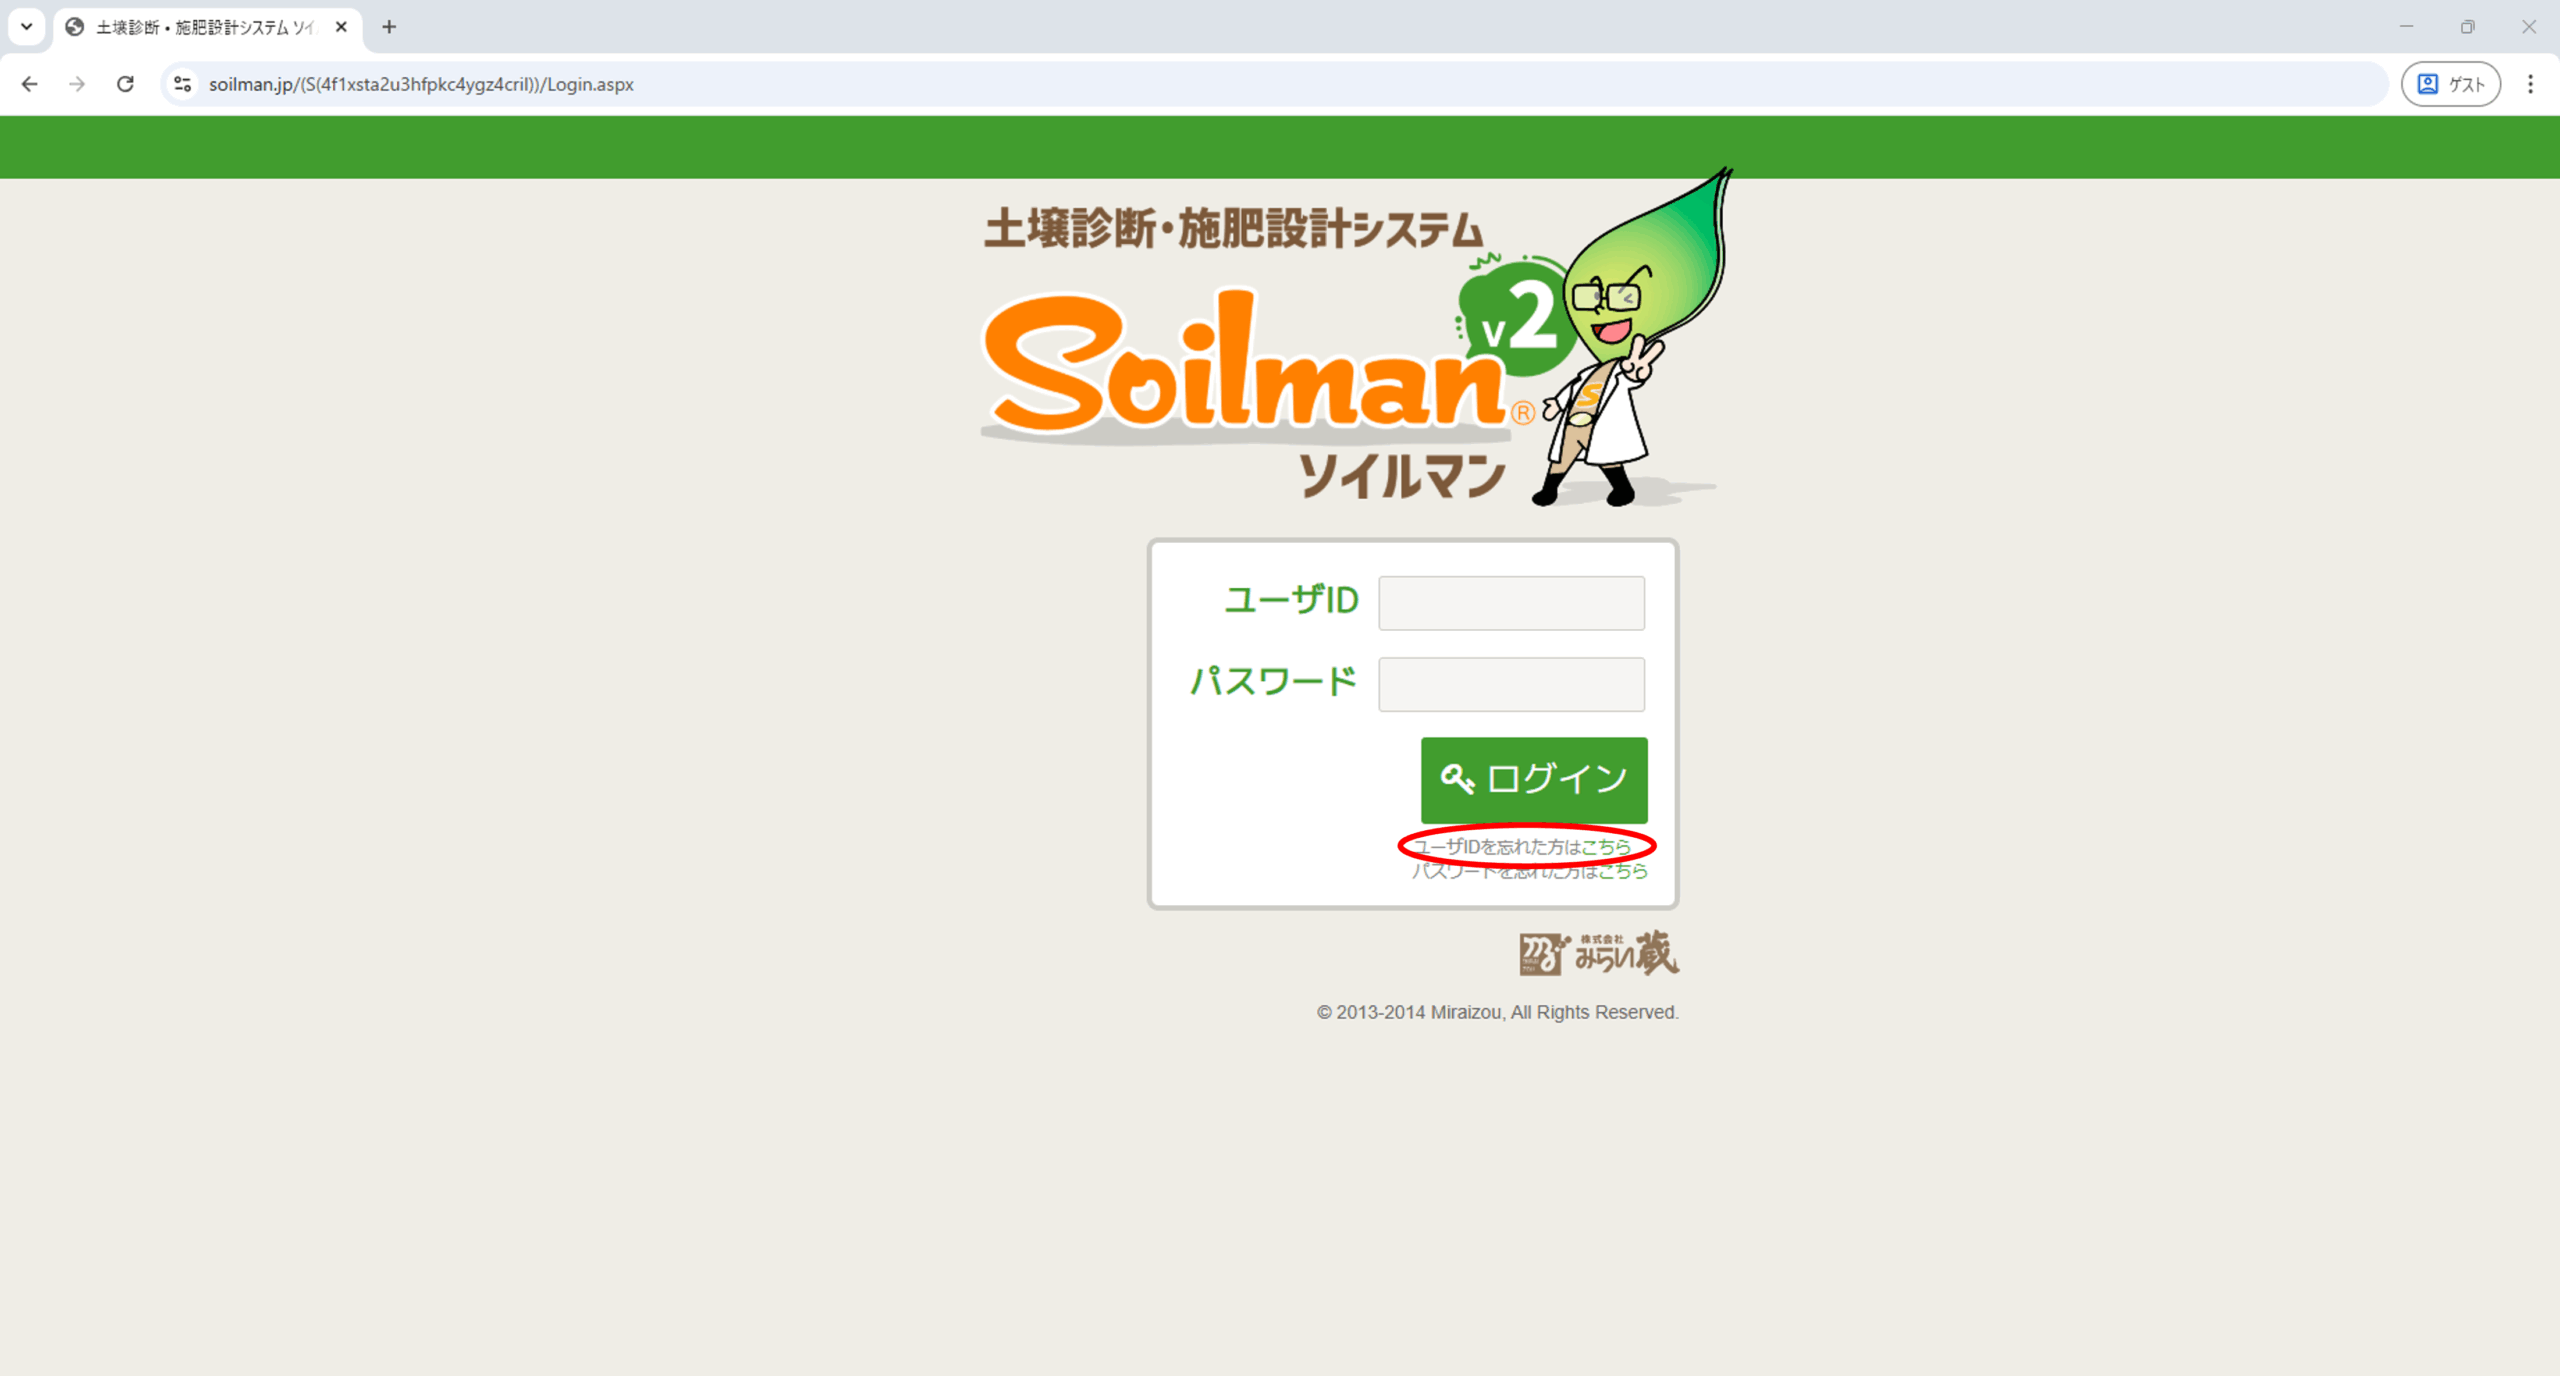Screen dimensions: 2560x1376
Task: Close the Soilman tab
Action: [341, 27]
